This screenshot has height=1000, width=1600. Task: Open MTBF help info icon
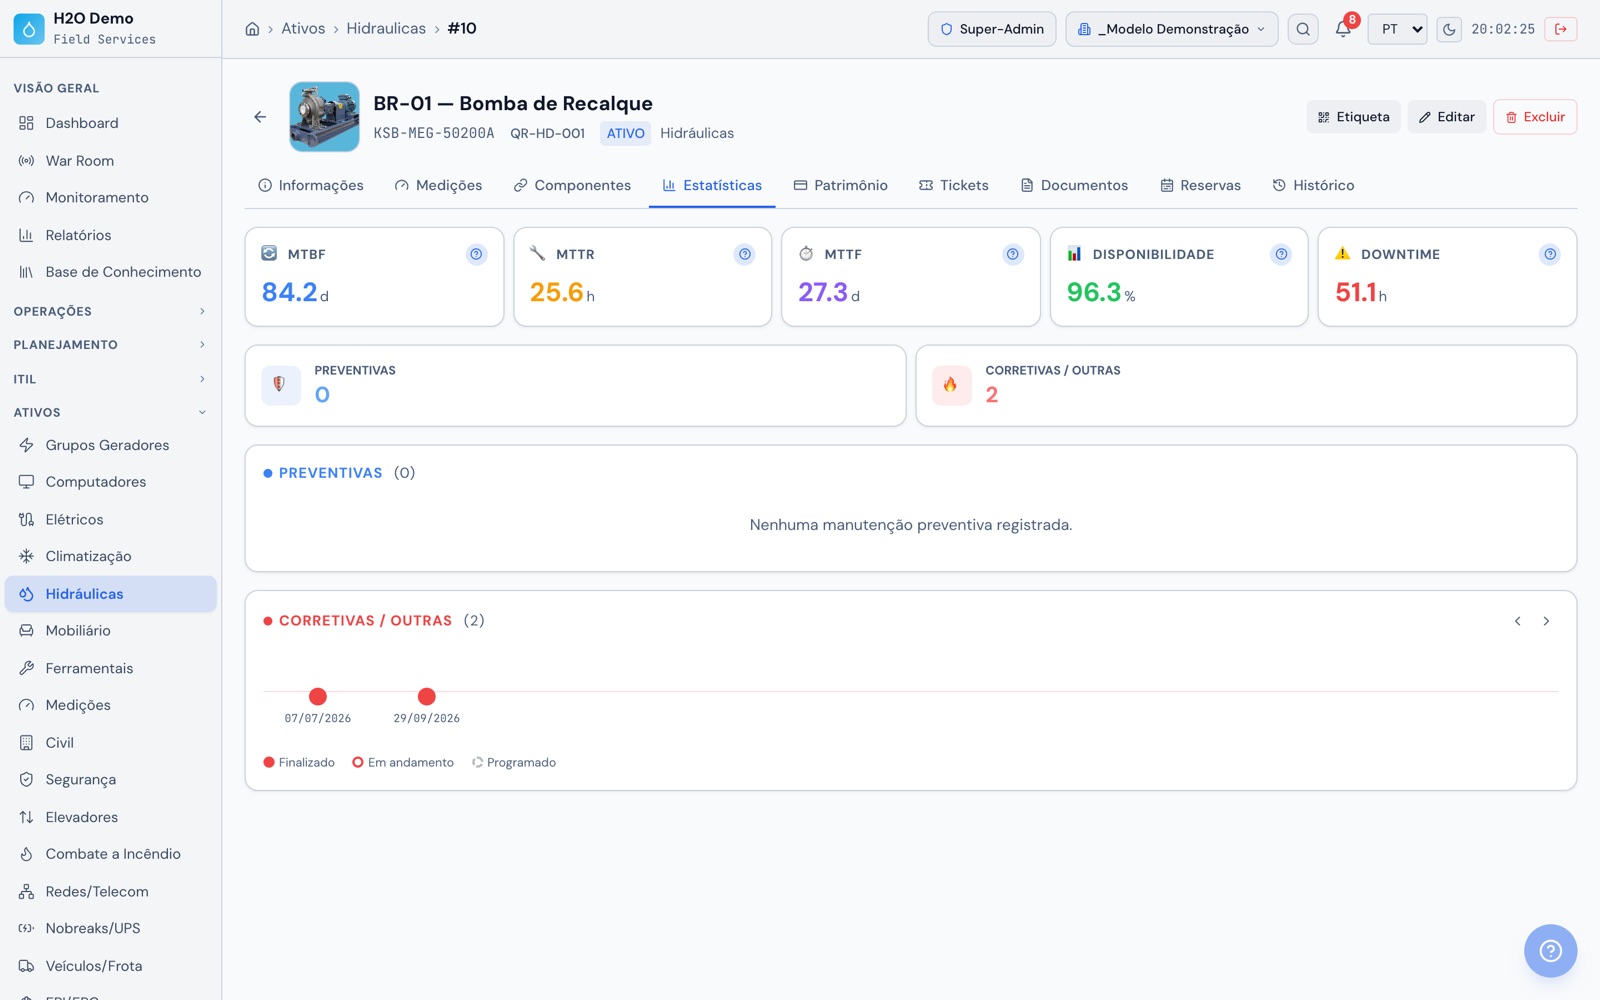pyautogui.click(x=476, y=254)
